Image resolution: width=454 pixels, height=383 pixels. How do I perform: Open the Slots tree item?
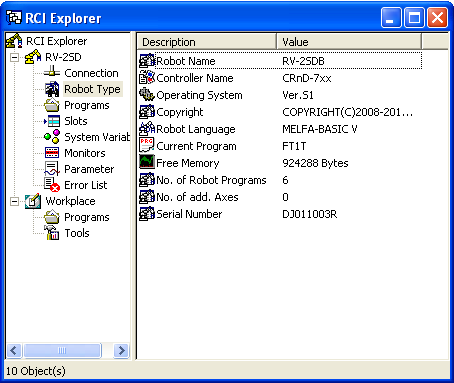tap(76, 121)
